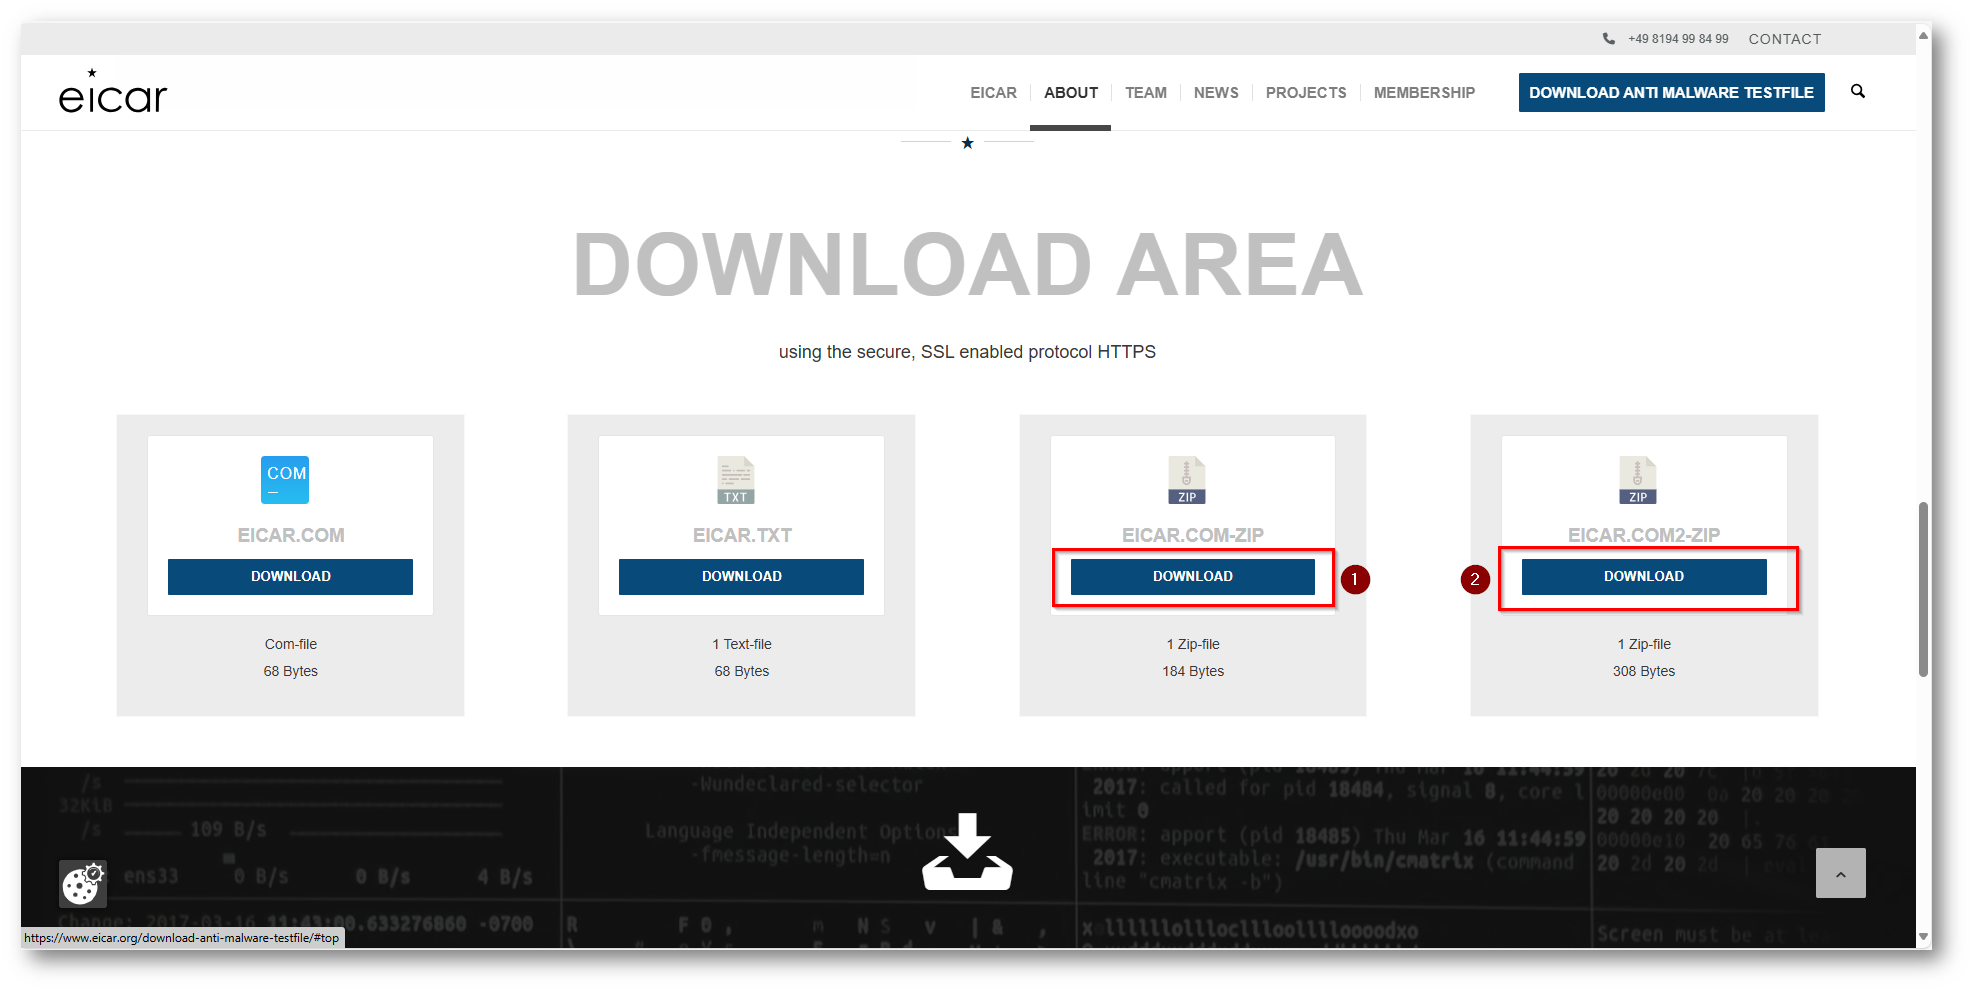Click the '68 Bytes' text under Com-file
Screen dimensions: 1974x992
pos(291,671)
